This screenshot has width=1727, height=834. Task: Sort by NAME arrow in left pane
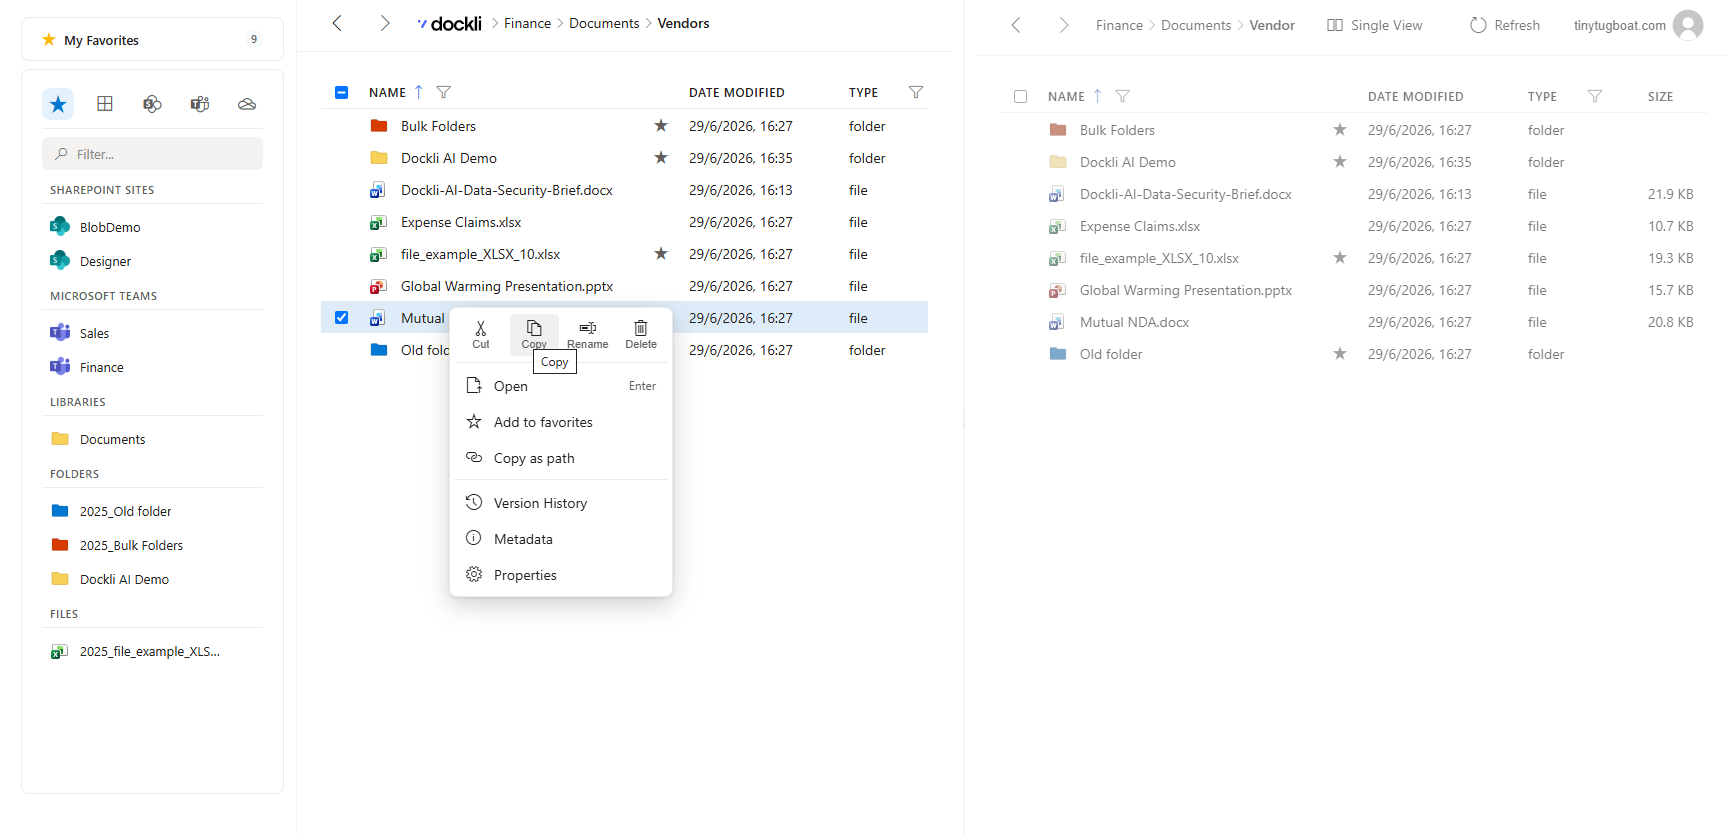(419, 92)
